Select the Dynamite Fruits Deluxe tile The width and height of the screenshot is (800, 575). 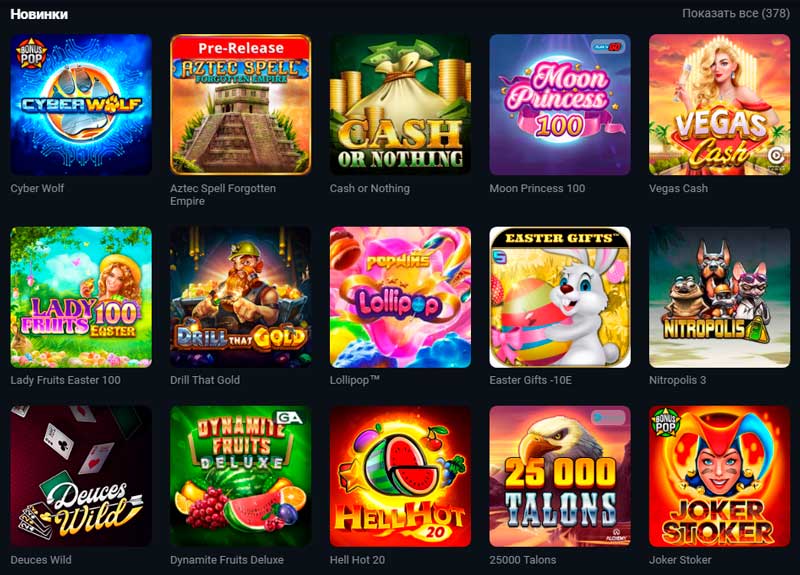240,476
